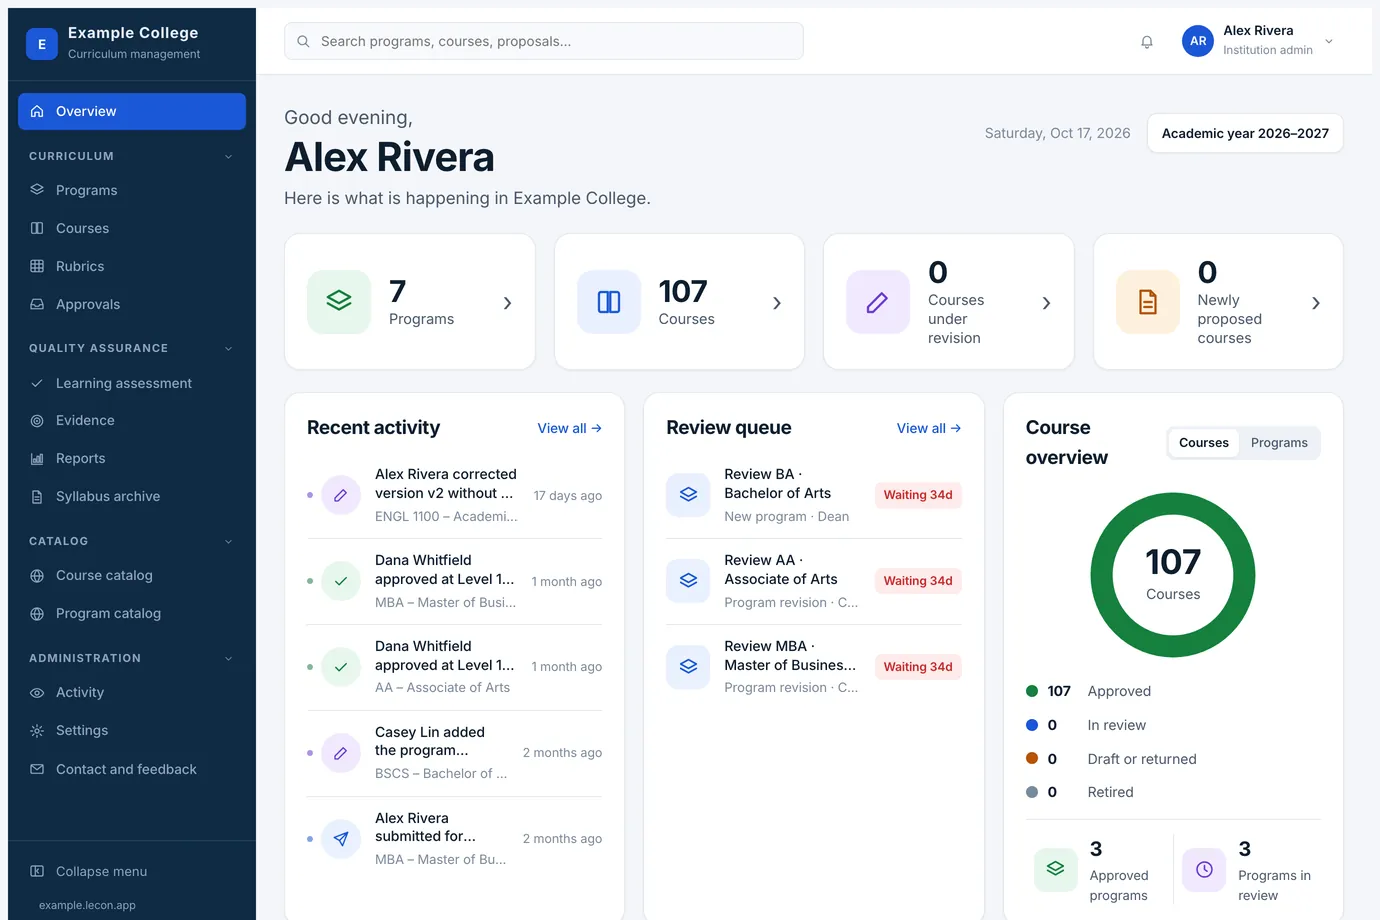Click the green donut chart of 107 courses
Image resolution: width=1380 pixels, height=920 pixels.
point(1173,575)
